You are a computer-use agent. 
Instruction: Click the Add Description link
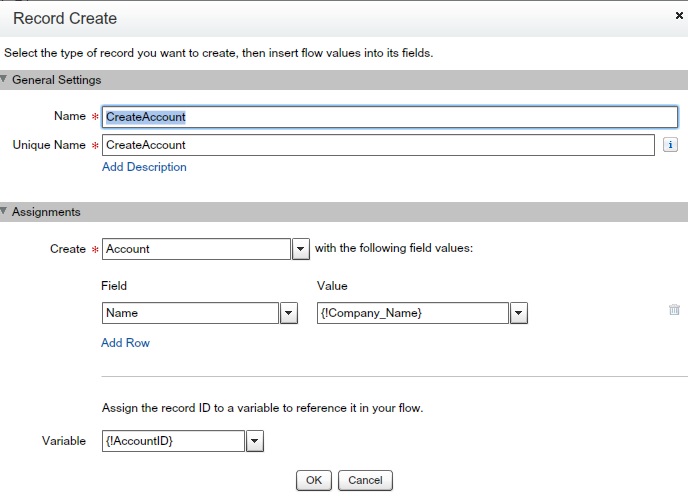[144, 167]
